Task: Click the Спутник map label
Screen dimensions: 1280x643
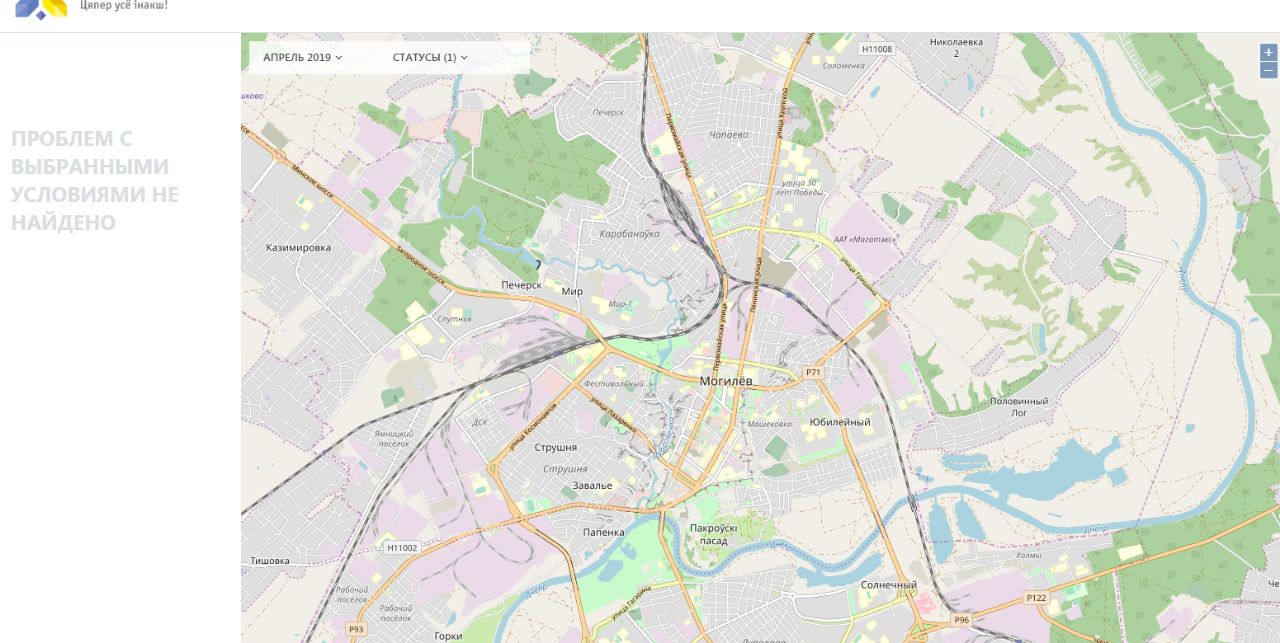Action: click(x=454, y=318)
